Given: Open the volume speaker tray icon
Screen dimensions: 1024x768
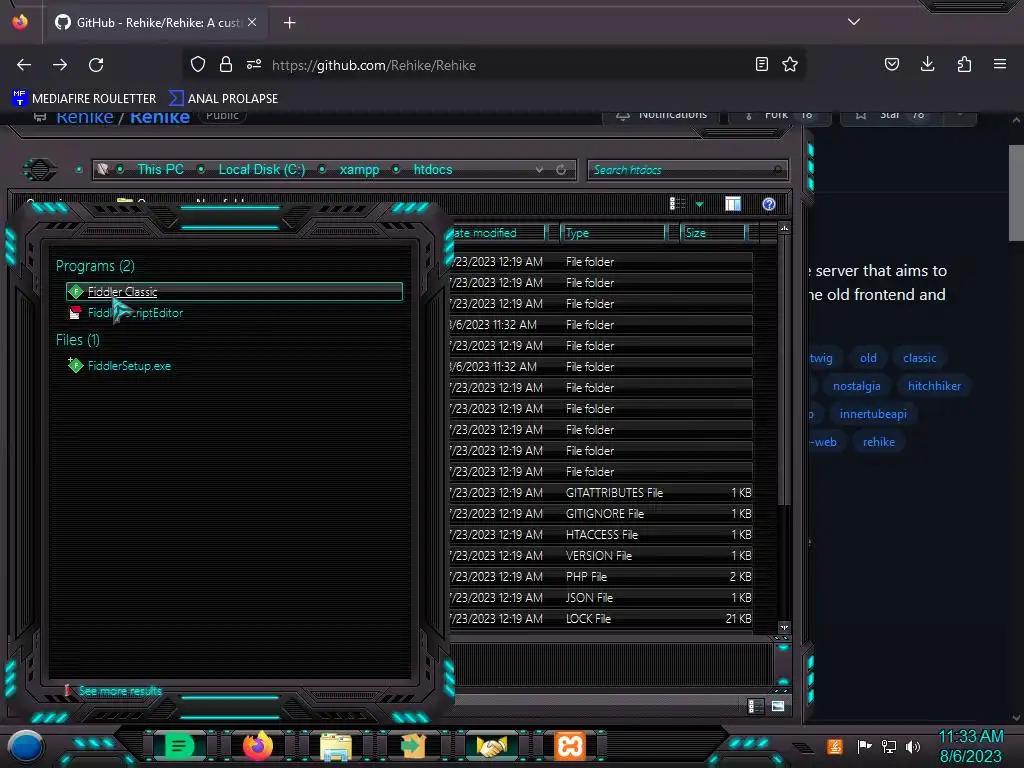Looking at the screenshot, I should click(912, 746).
